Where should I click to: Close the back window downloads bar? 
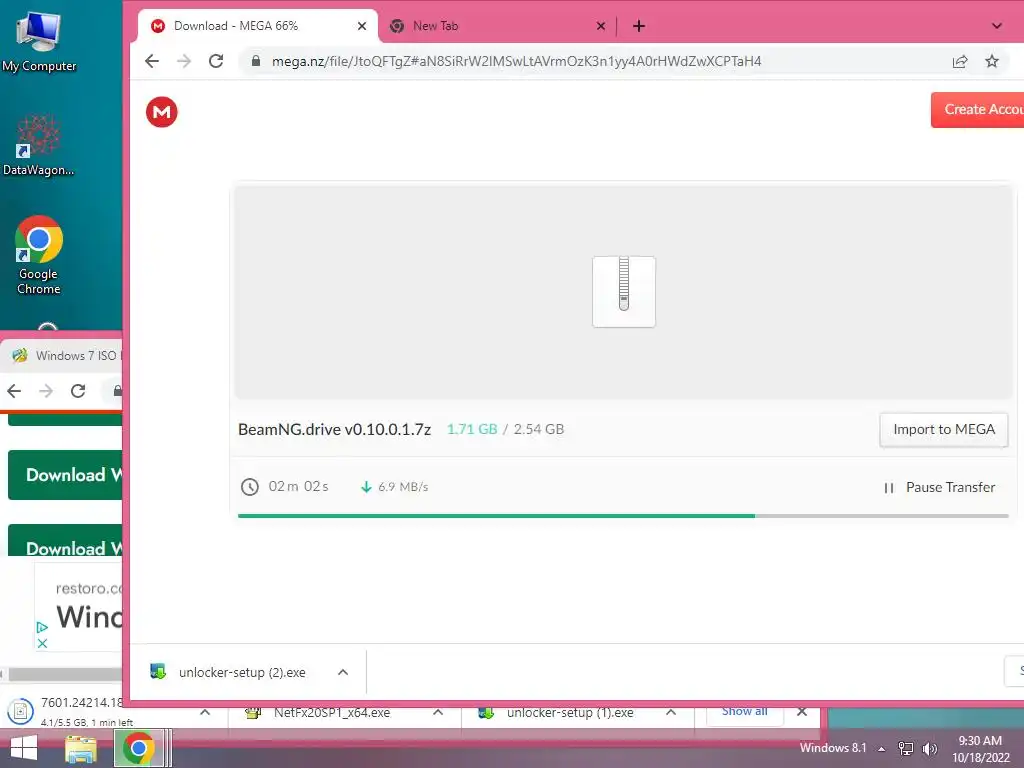point(802,712)
